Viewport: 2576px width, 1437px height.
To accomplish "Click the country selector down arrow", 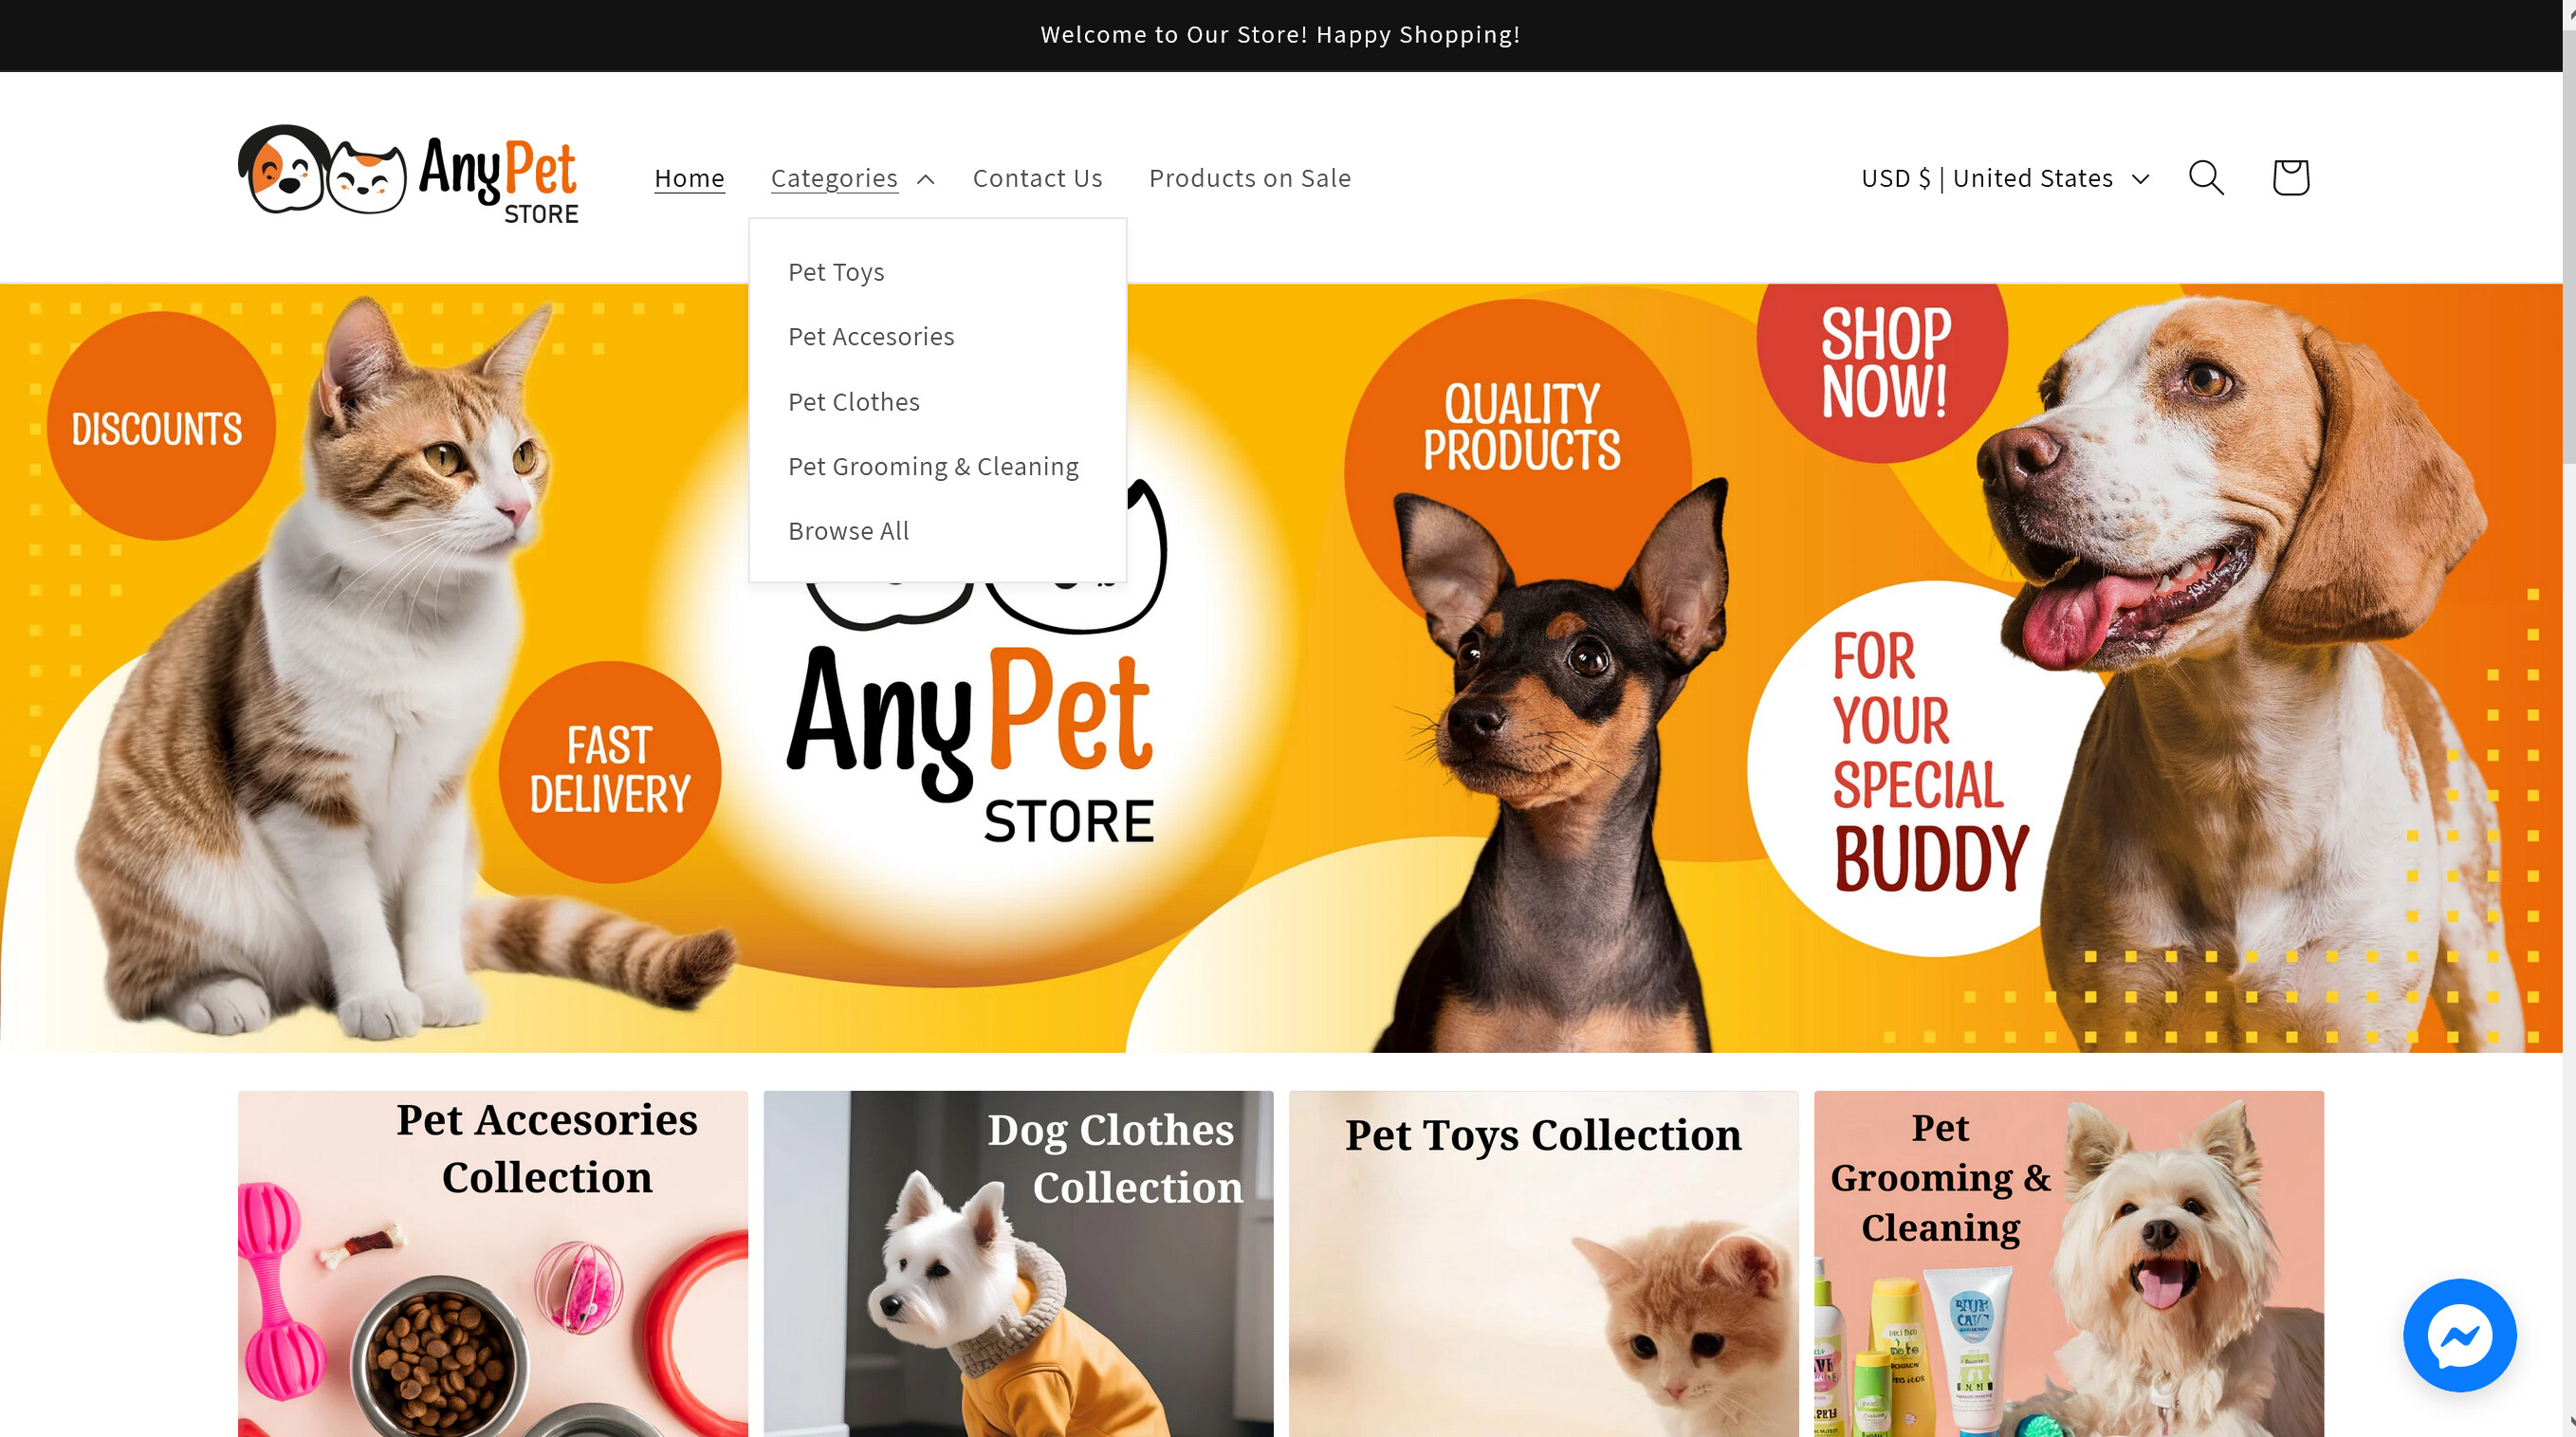I will pyautogui.click(x=2140, y=179).
